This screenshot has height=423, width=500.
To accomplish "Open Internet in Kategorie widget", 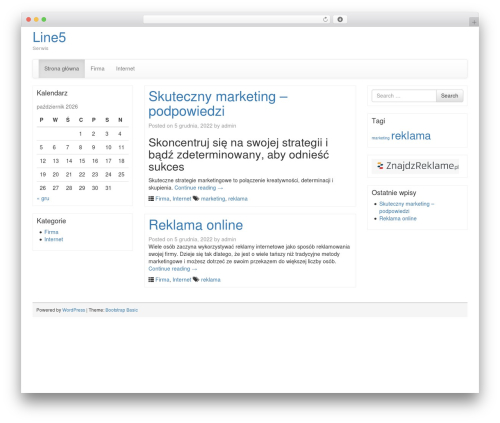I will 54,239.
